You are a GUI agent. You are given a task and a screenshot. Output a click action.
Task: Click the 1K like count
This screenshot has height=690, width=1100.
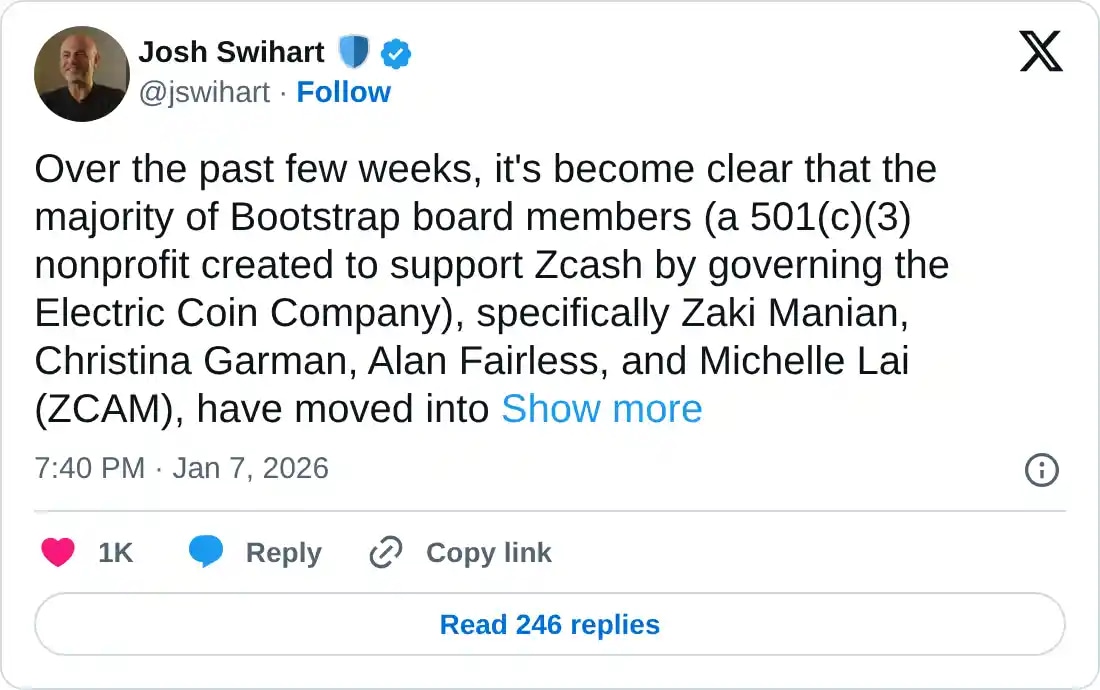point(116,552)
